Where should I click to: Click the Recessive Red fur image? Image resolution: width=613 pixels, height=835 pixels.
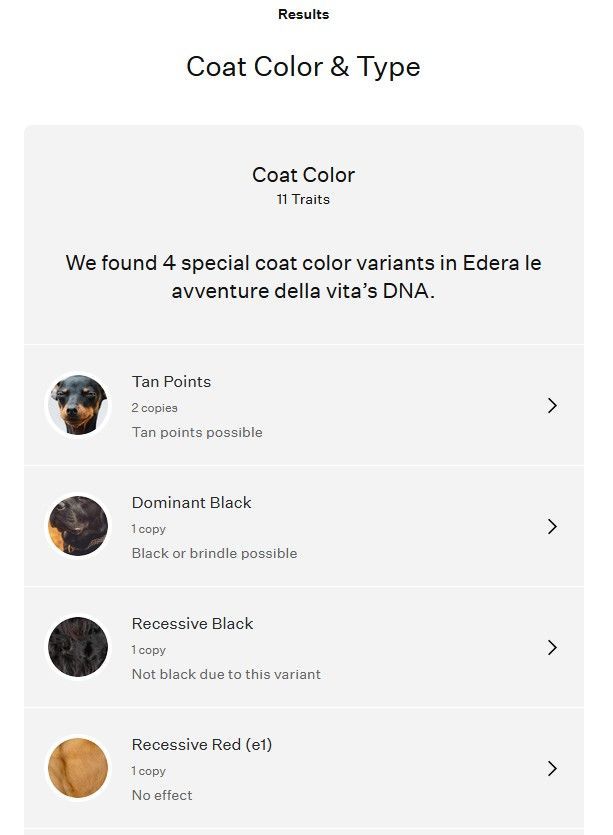point(78,768)
